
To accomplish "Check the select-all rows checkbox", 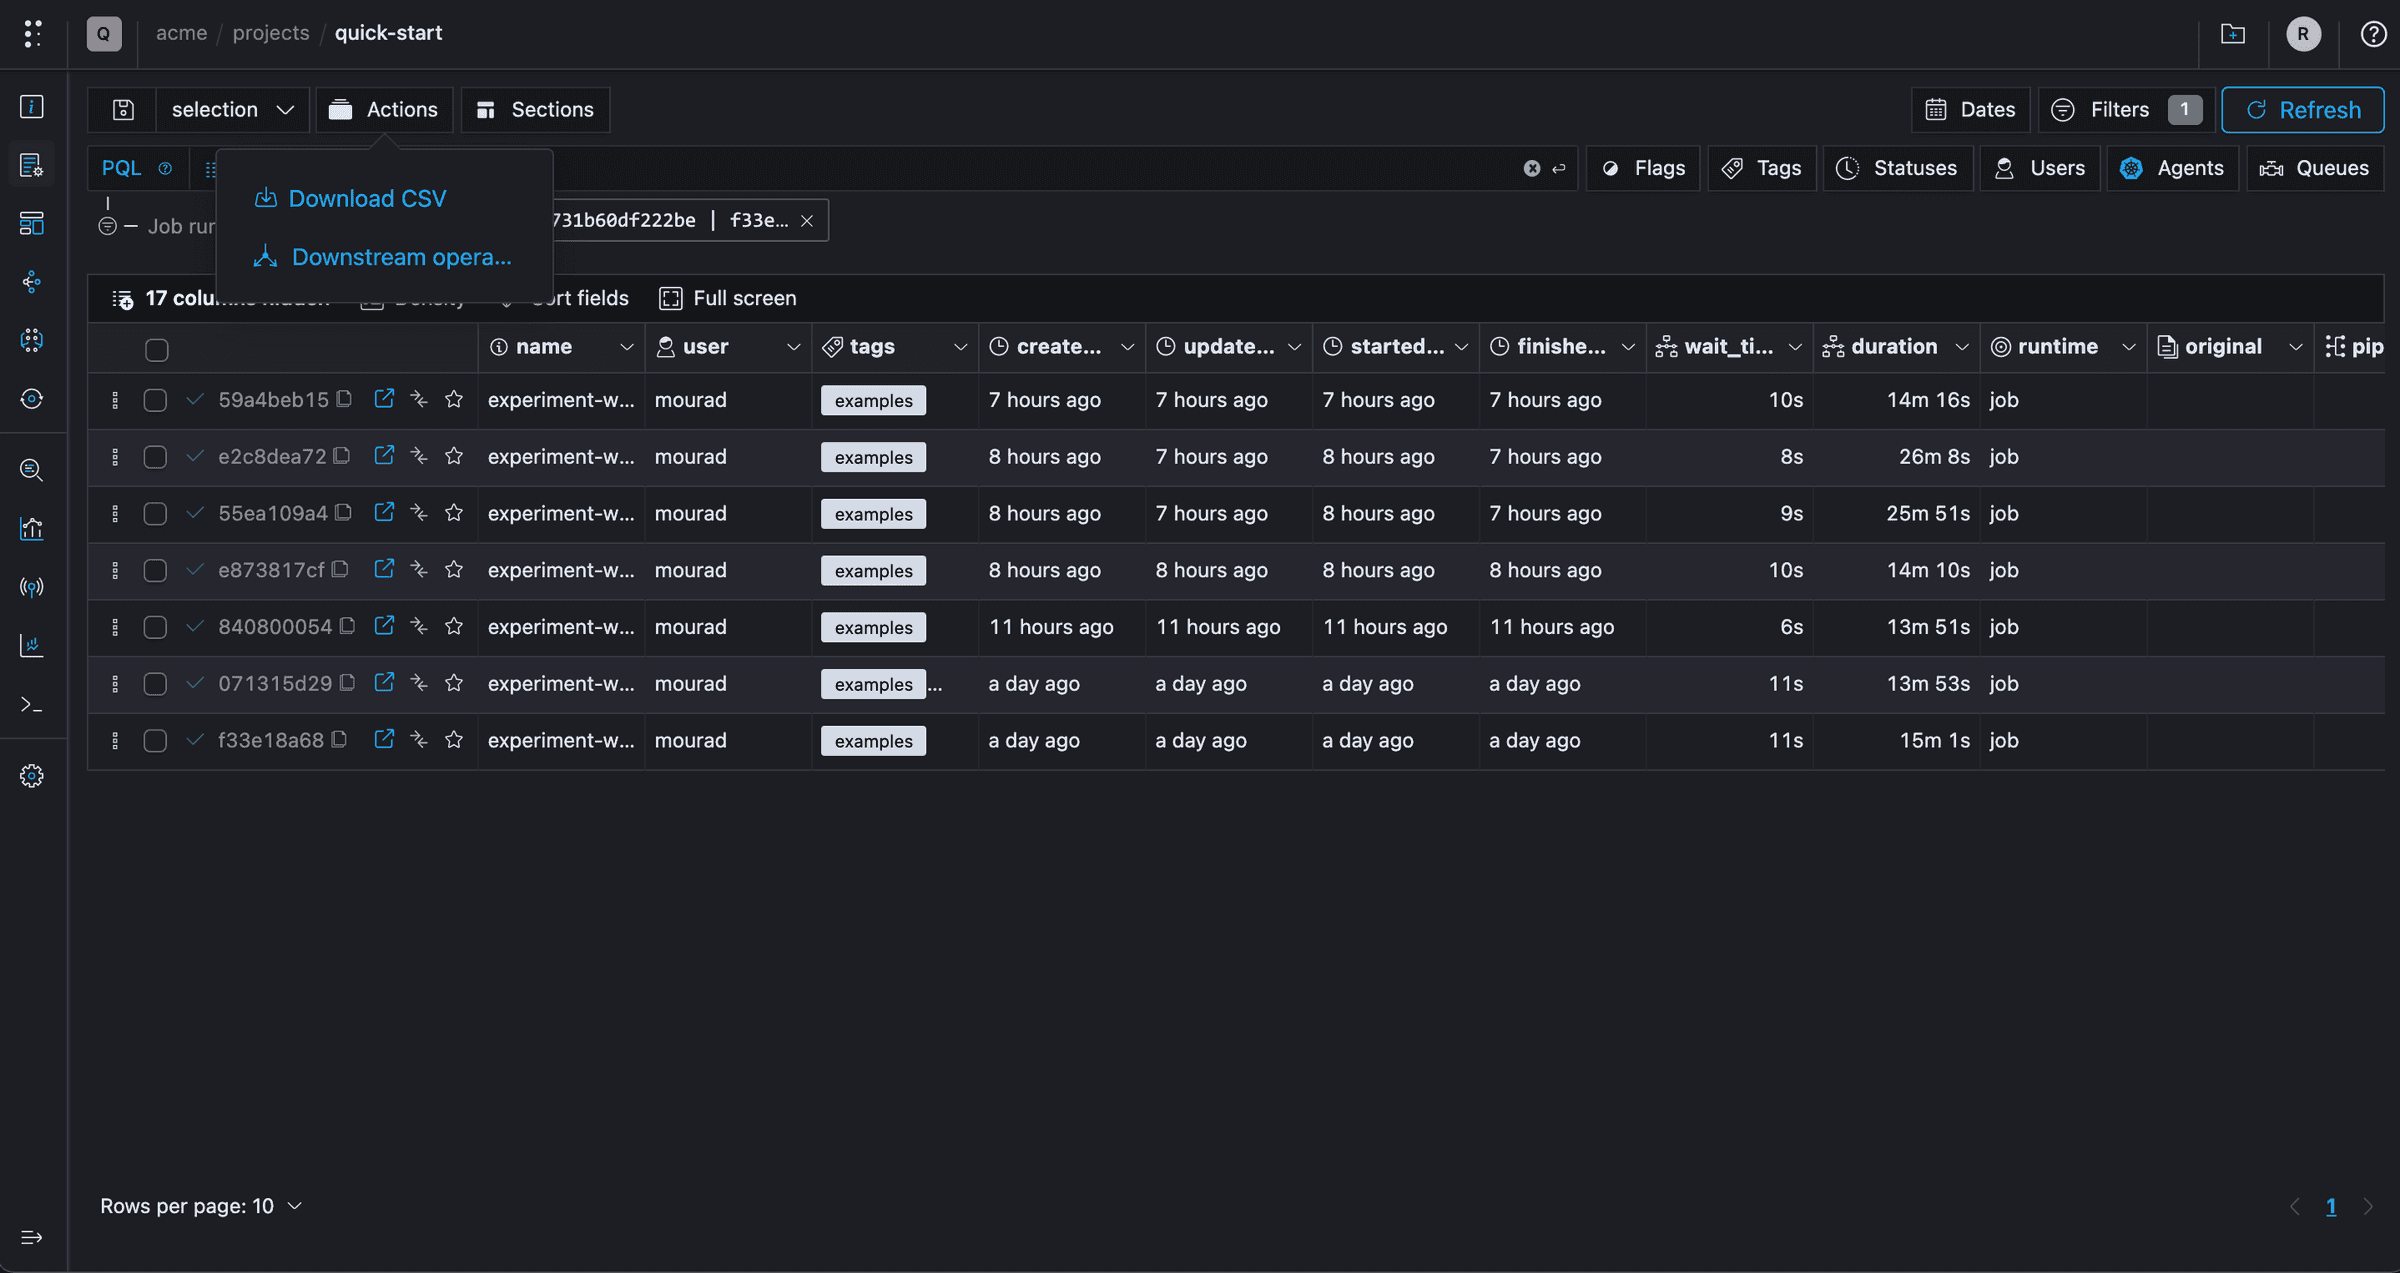I will 157,350.
